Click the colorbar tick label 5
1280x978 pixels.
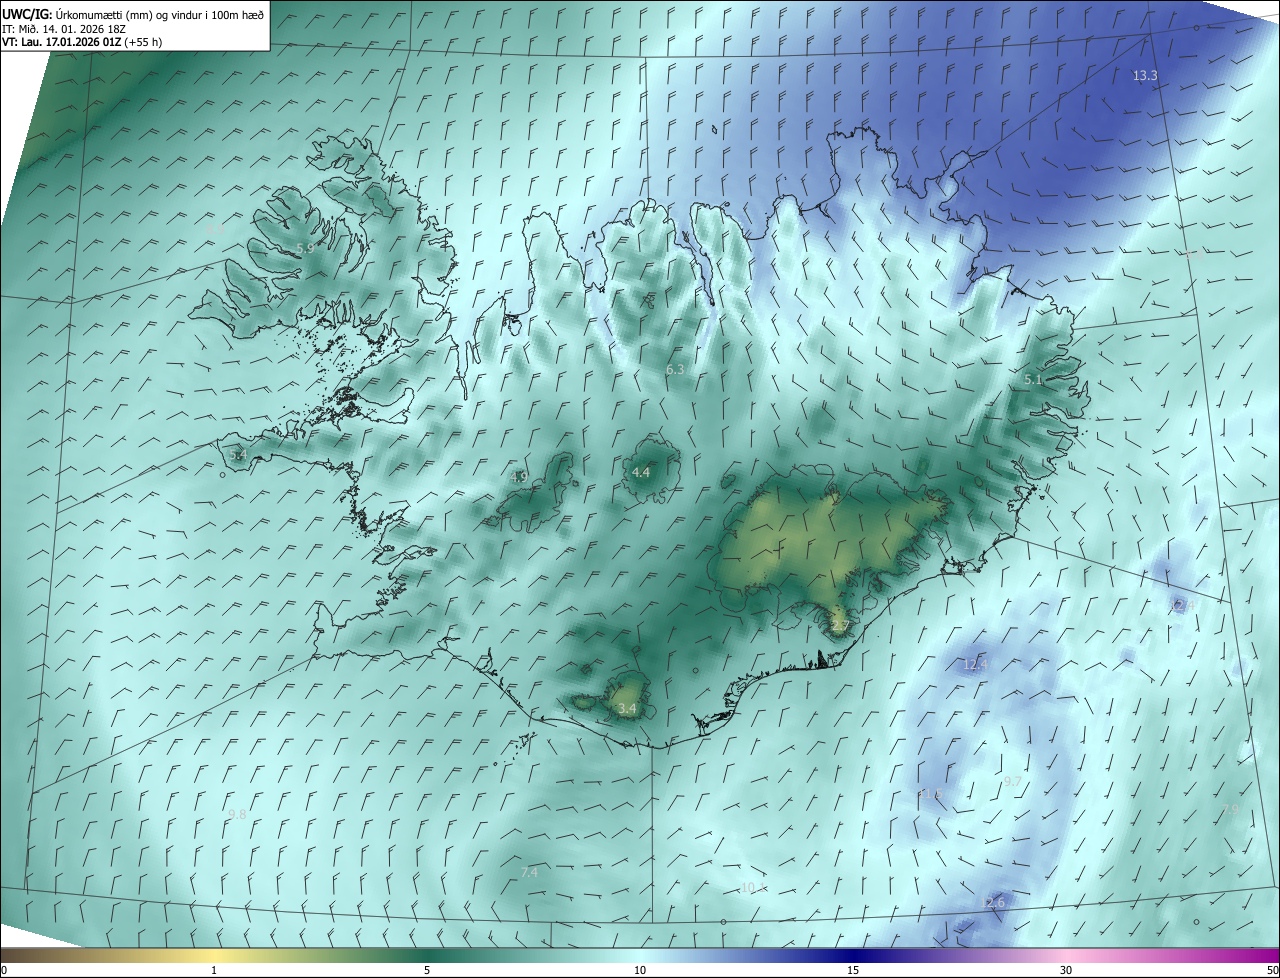427,970
